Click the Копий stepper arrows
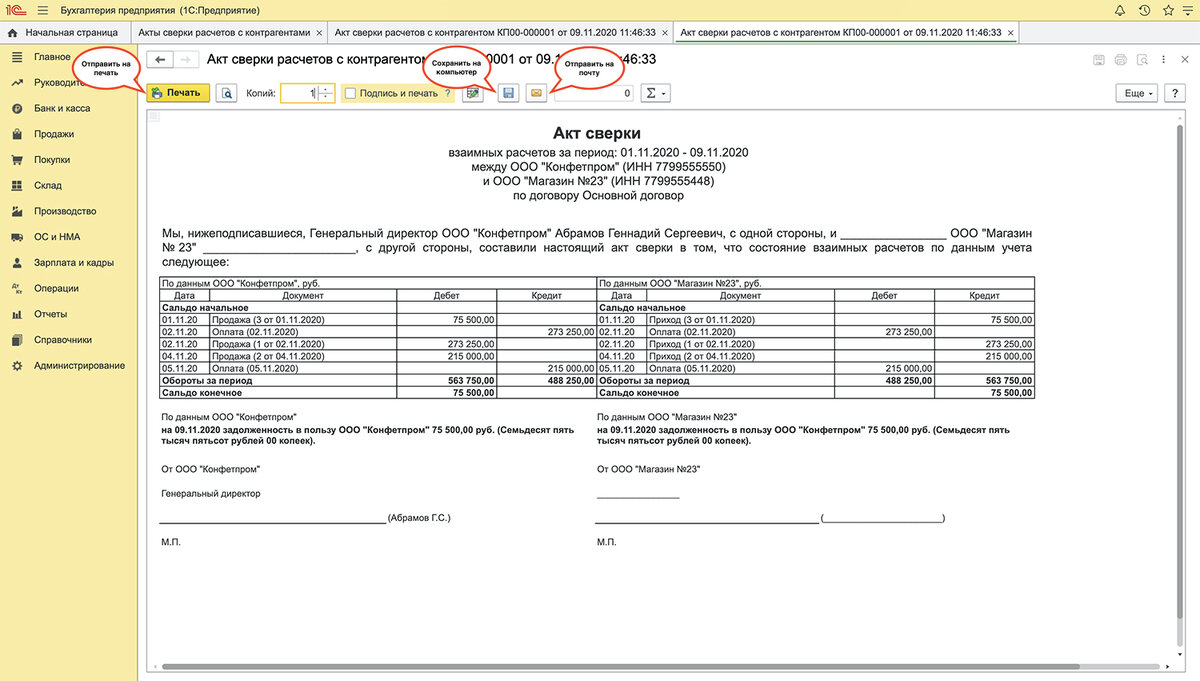Screen dimensions: 1200x681 (326, 93)
